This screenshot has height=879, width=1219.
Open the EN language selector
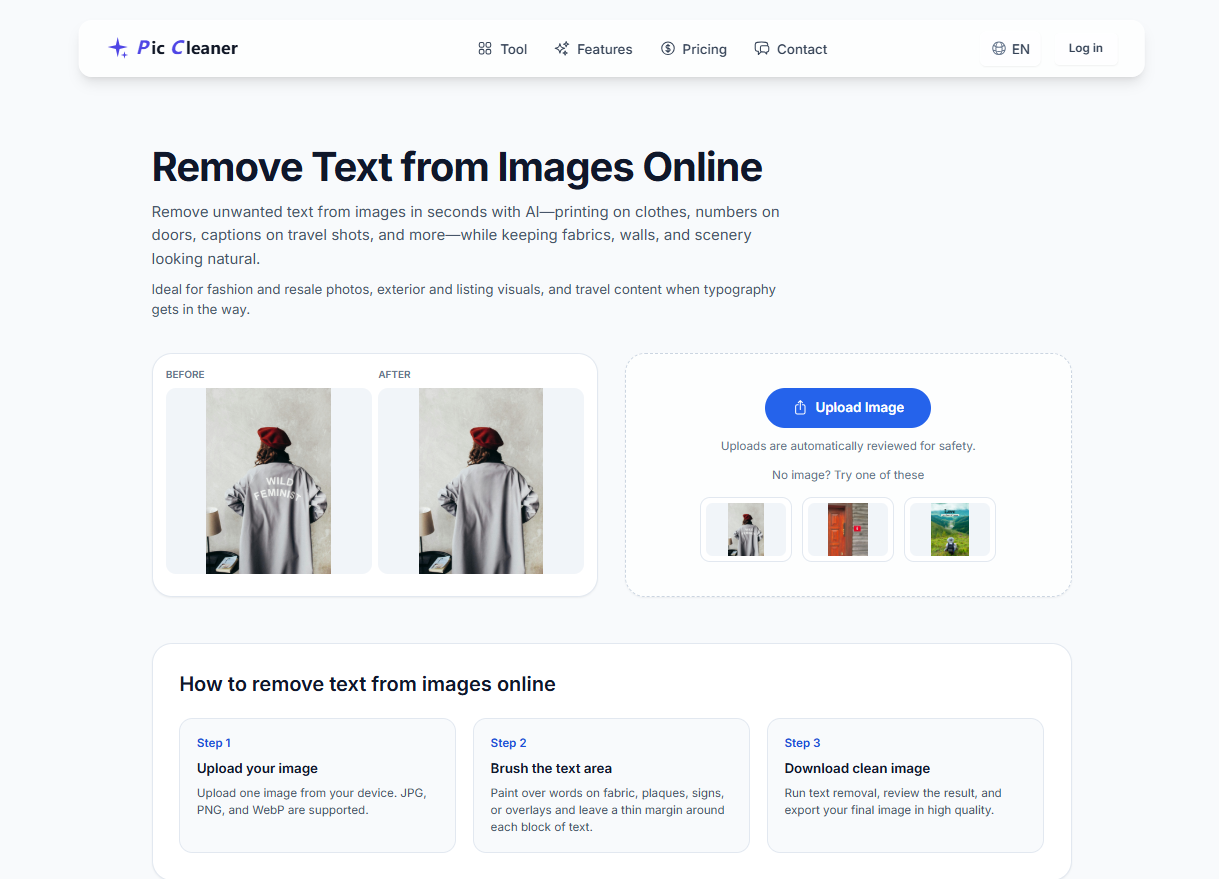pos(1011,47)
